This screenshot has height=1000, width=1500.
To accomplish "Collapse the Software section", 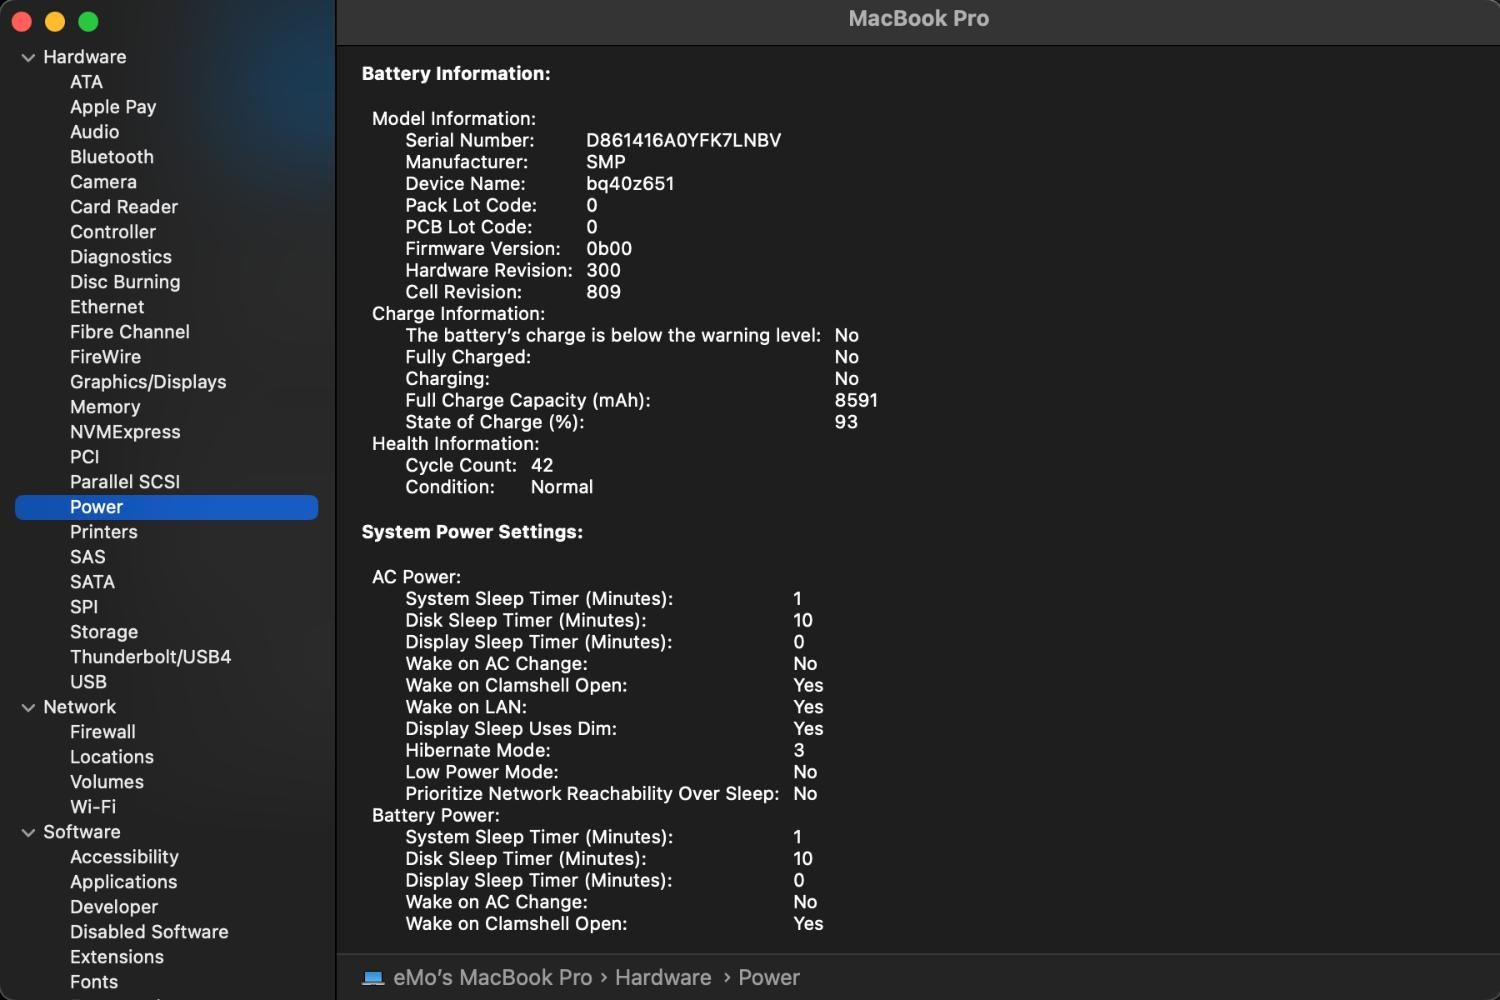I will (28, 833).
